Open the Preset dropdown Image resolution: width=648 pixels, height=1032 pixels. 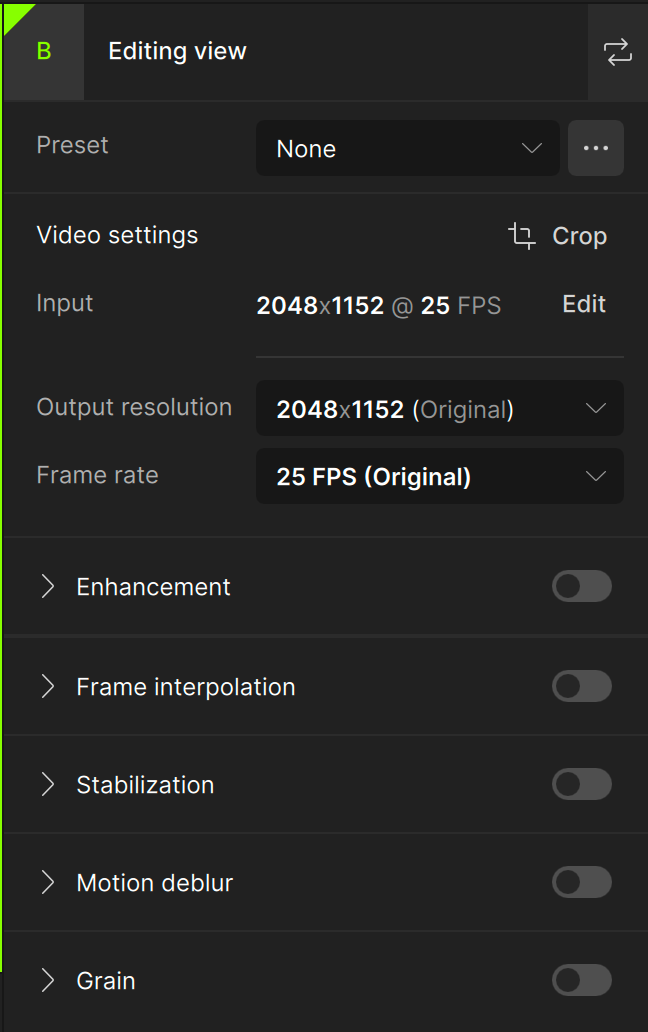pyautogui.click(x=408, y=148)
